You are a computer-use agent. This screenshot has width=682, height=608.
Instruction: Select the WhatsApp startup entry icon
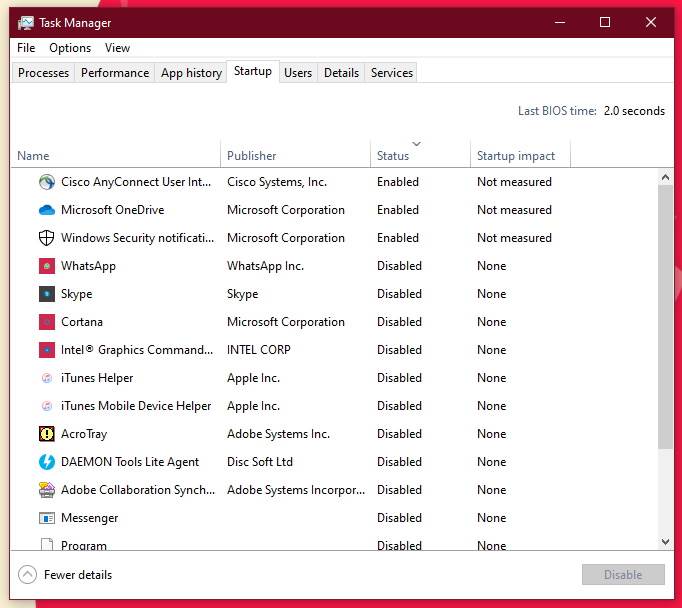point(46,266)
